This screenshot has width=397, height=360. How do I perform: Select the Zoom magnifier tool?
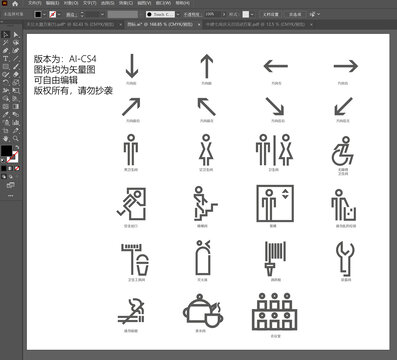click(x=16, y=139)
